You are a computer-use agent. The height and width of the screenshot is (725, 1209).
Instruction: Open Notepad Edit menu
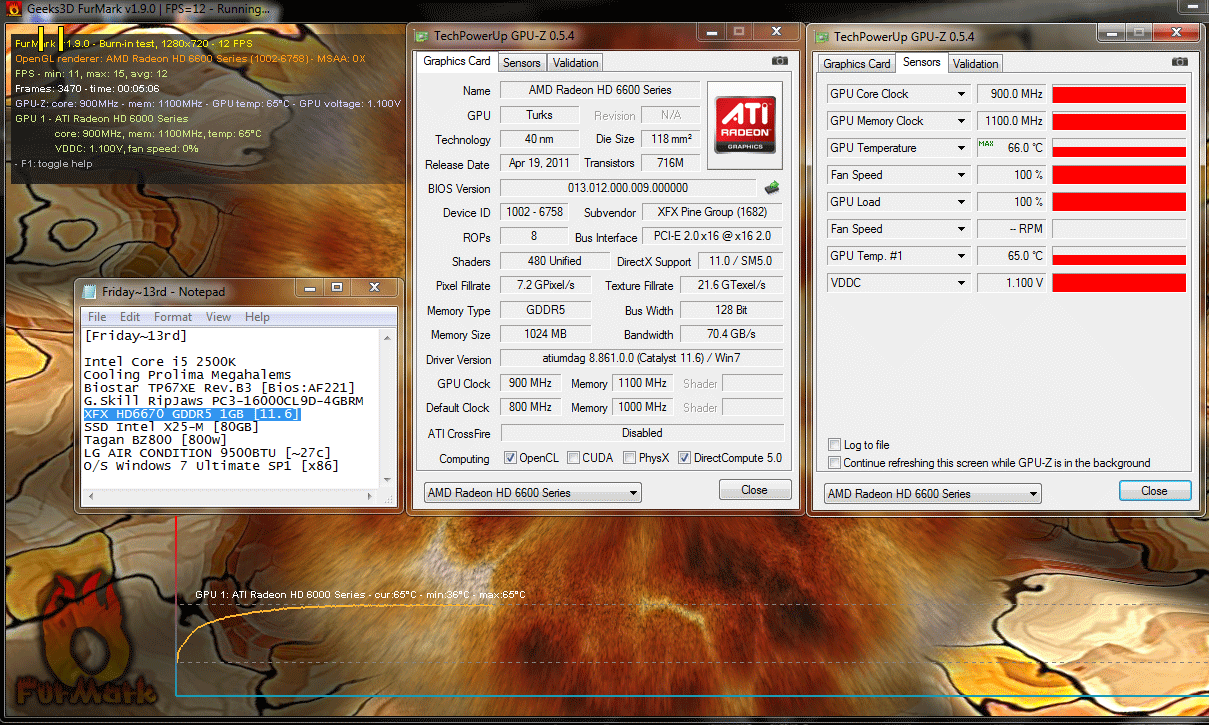point(130,317)
